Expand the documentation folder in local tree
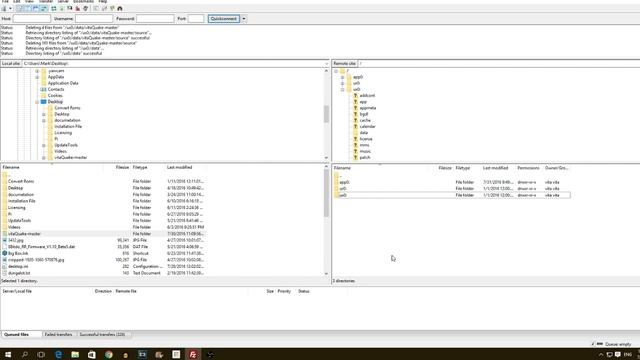Image resolution: width=640 pixels, height=360 pixels. 44,120
